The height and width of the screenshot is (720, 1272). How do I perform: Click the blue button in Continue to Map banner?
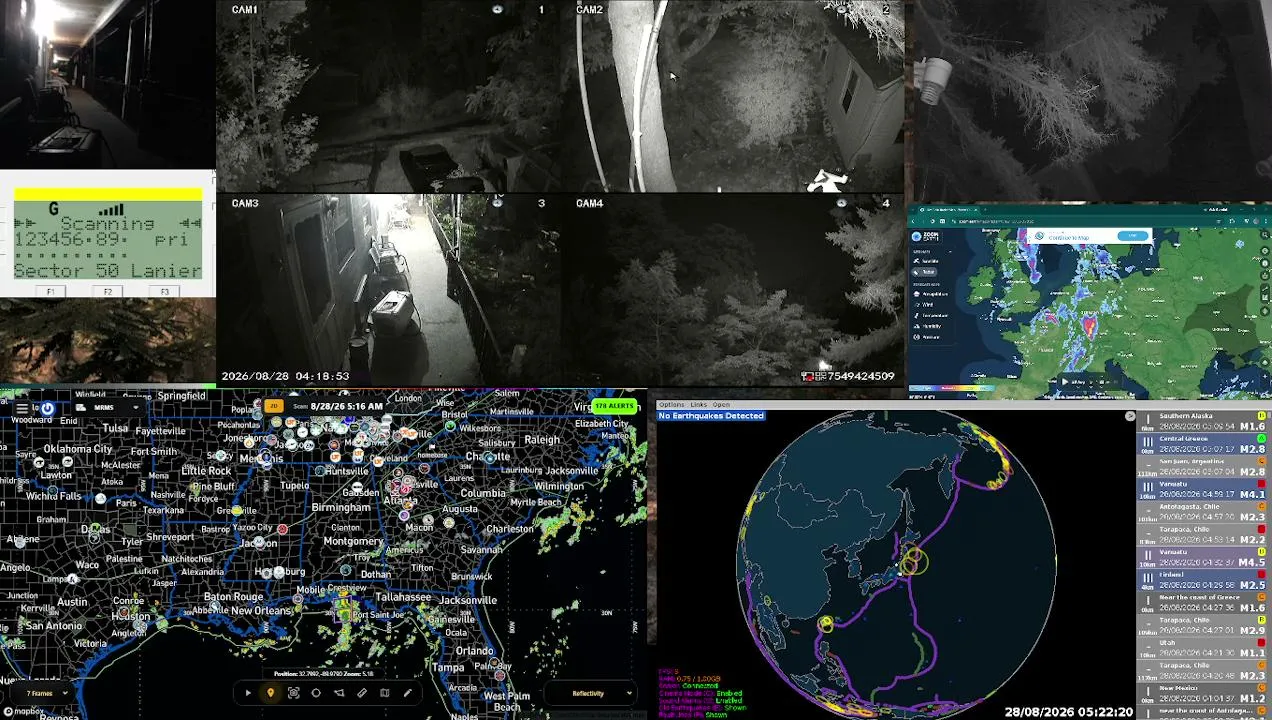[1132, 236]
